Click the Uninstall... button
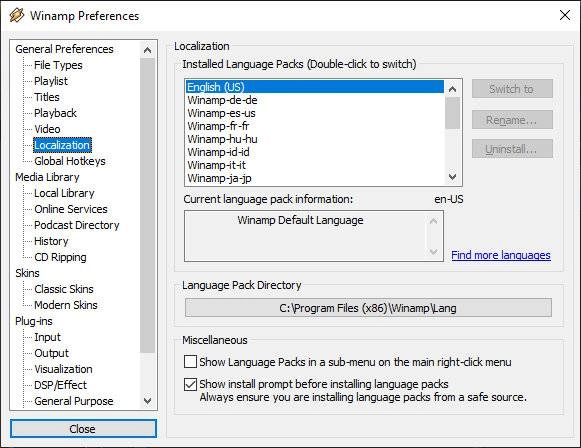581x448 pixels. coord(512,149)
